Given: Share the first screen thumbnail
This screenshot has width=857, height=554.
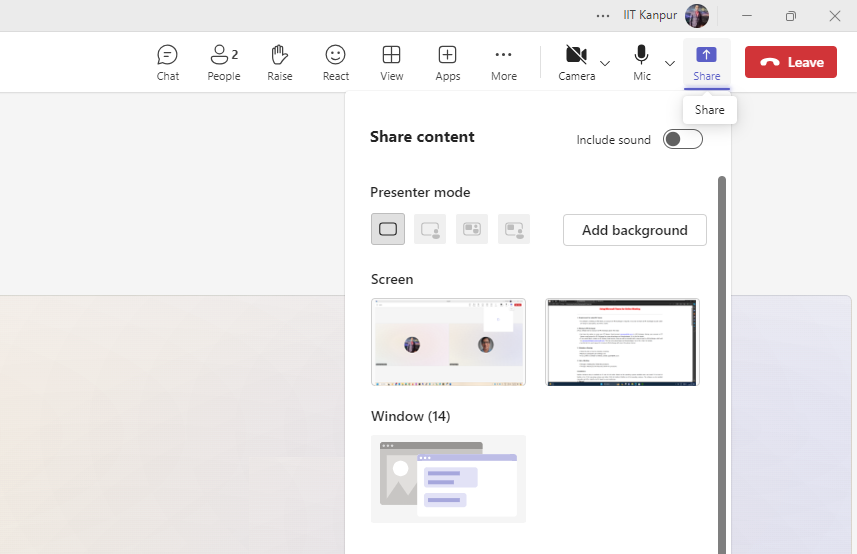Looking at the screenshot, I should click(448, 342).
